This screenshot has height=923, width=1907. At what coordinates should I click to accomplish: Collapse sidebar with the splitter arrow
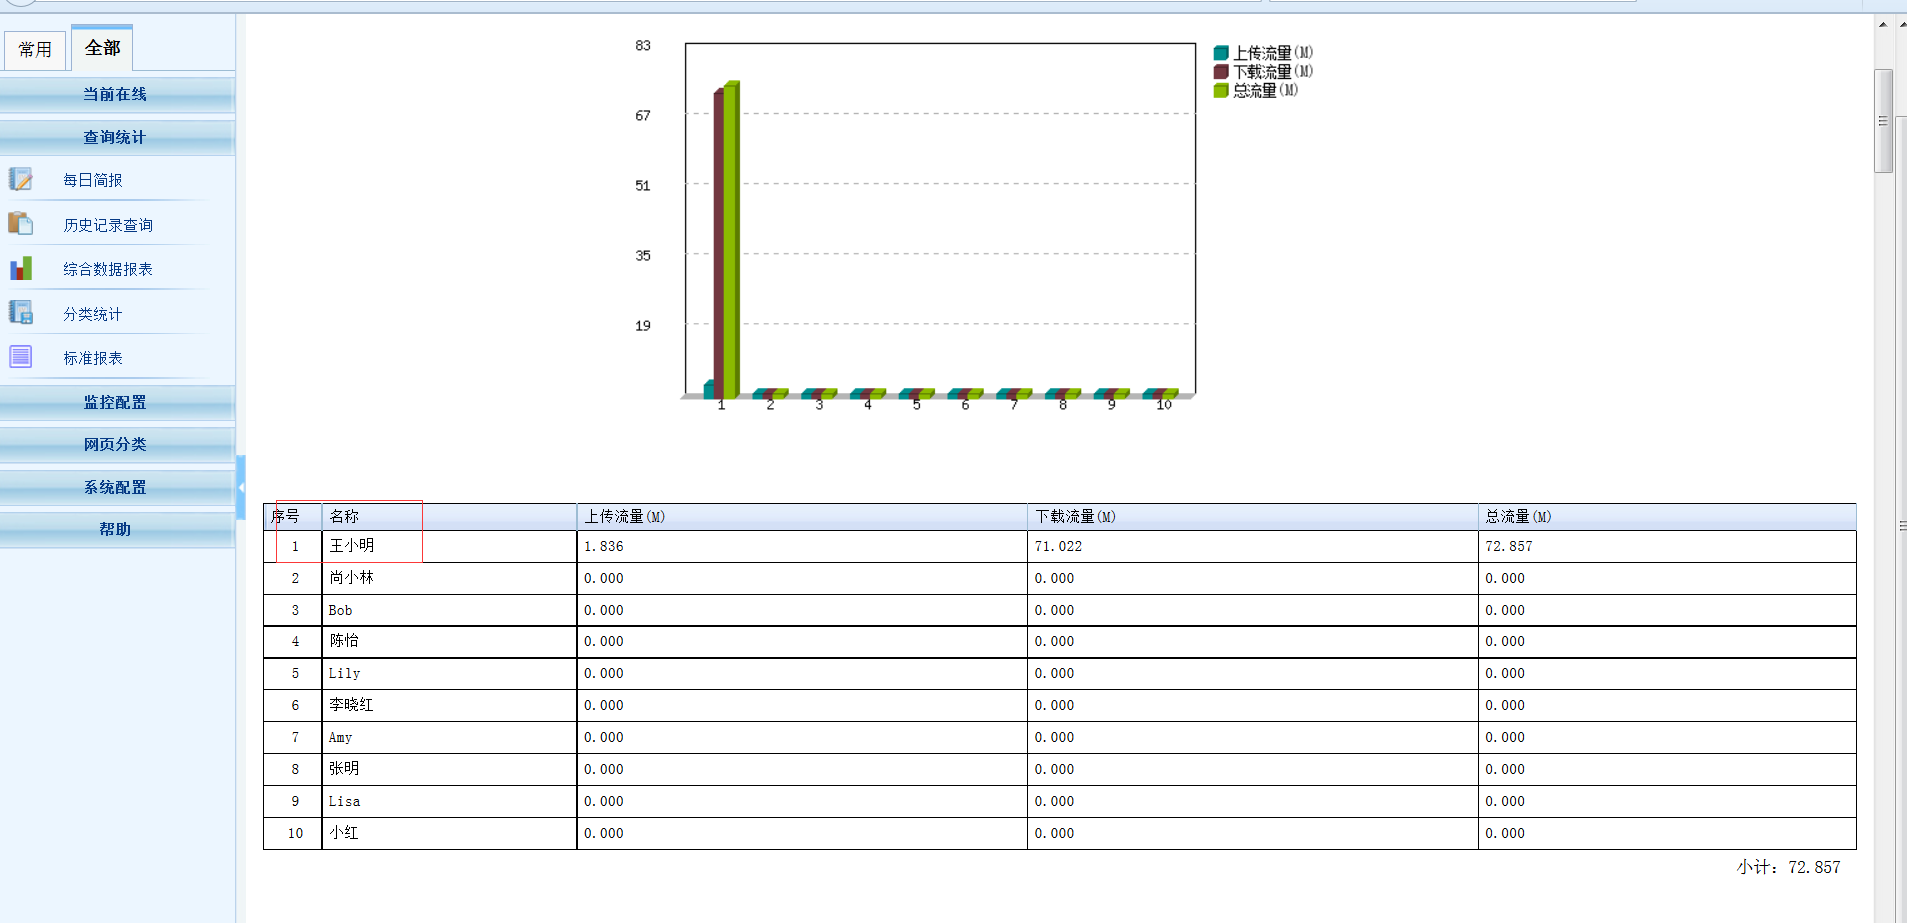[241, 487]
